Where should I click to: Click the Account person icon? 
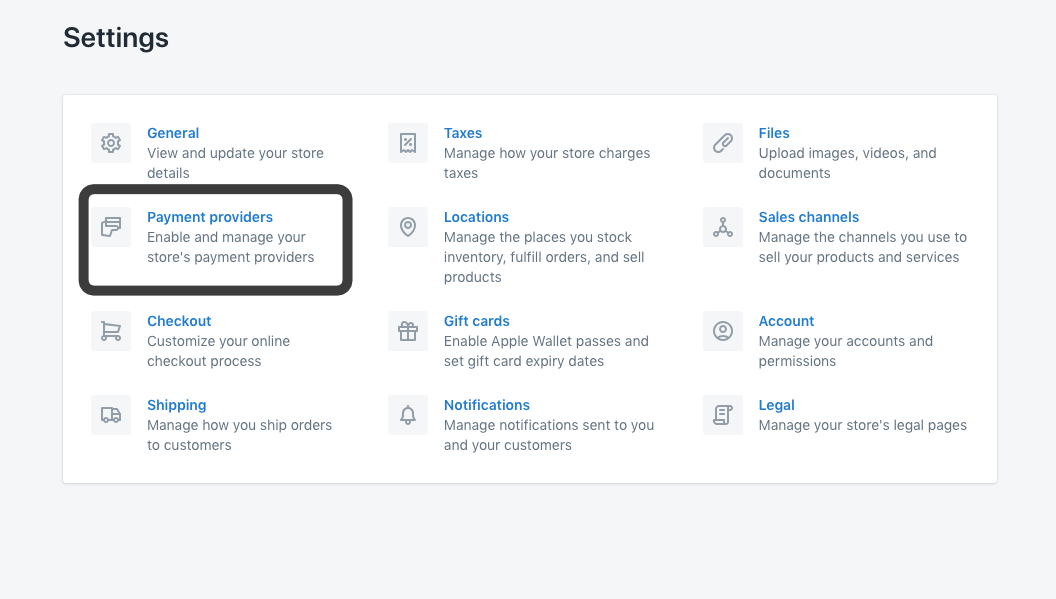coord(723,331)
